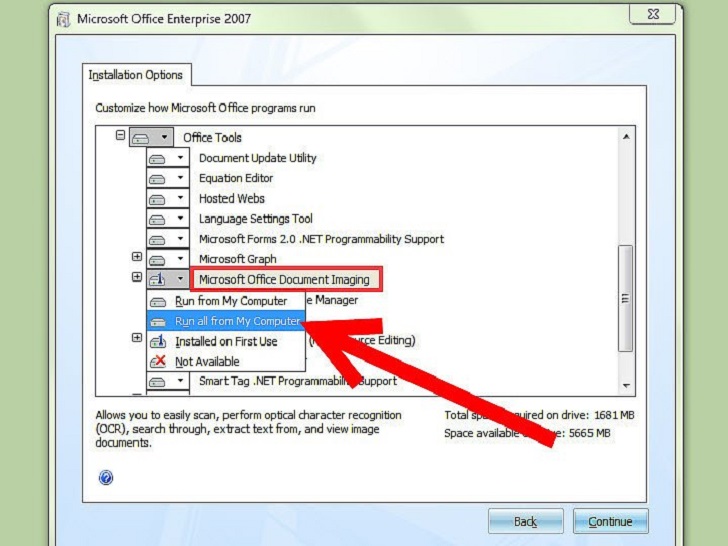
Task: Open the blue help icon
Action: 106,477
